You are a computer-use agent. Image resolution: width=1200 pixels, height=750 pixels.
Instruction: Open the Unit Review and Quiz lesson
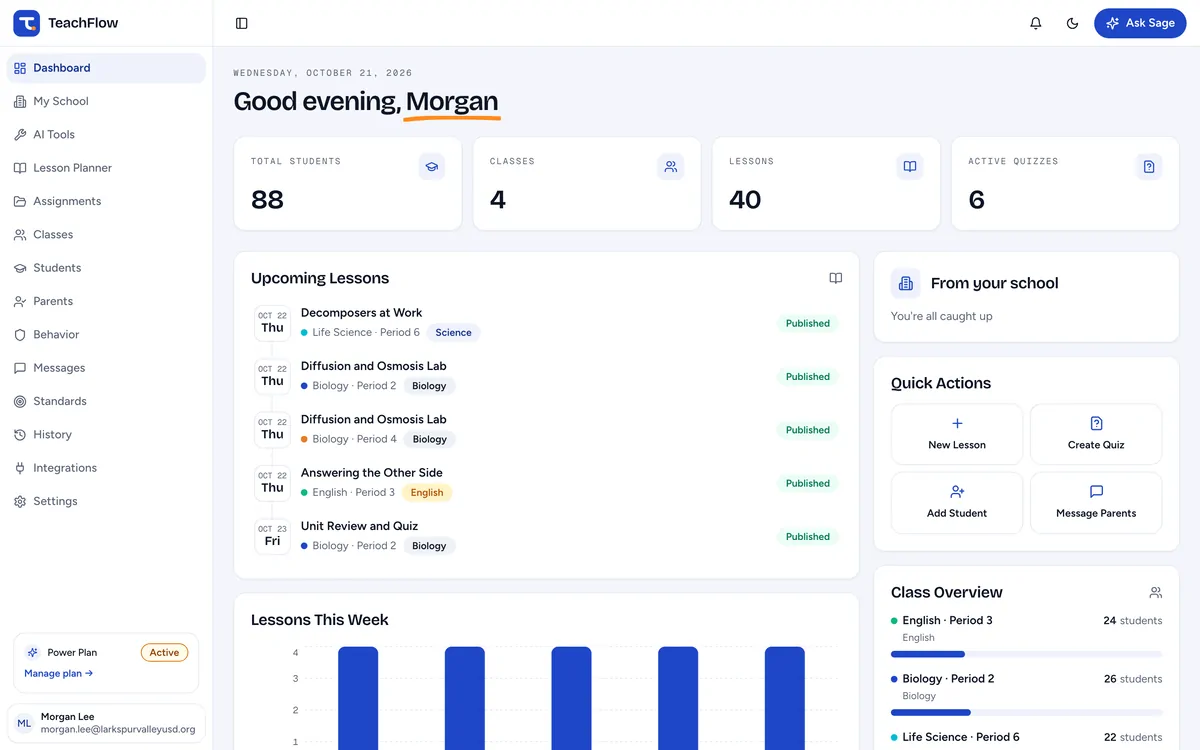pyautogui.click(x=359, y=526)
